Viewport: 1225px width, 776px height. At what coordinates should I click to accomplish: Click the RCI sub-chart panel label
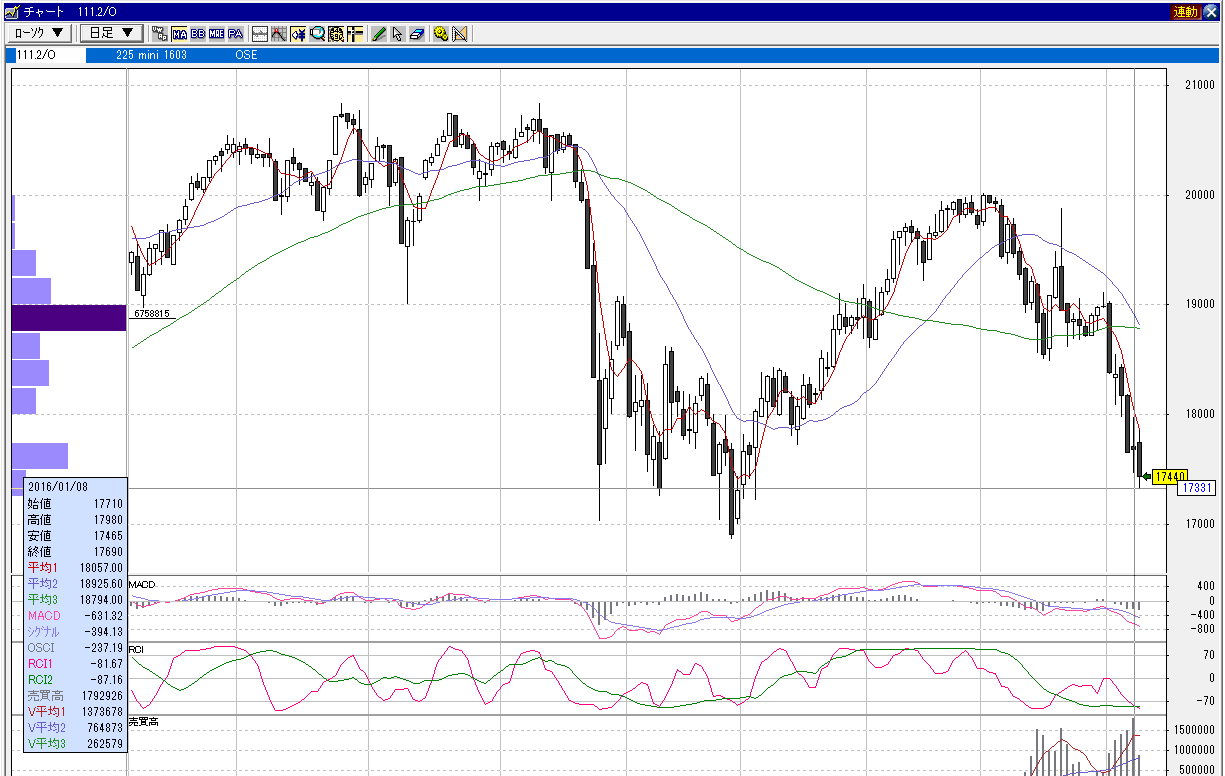tap(137, 649)
